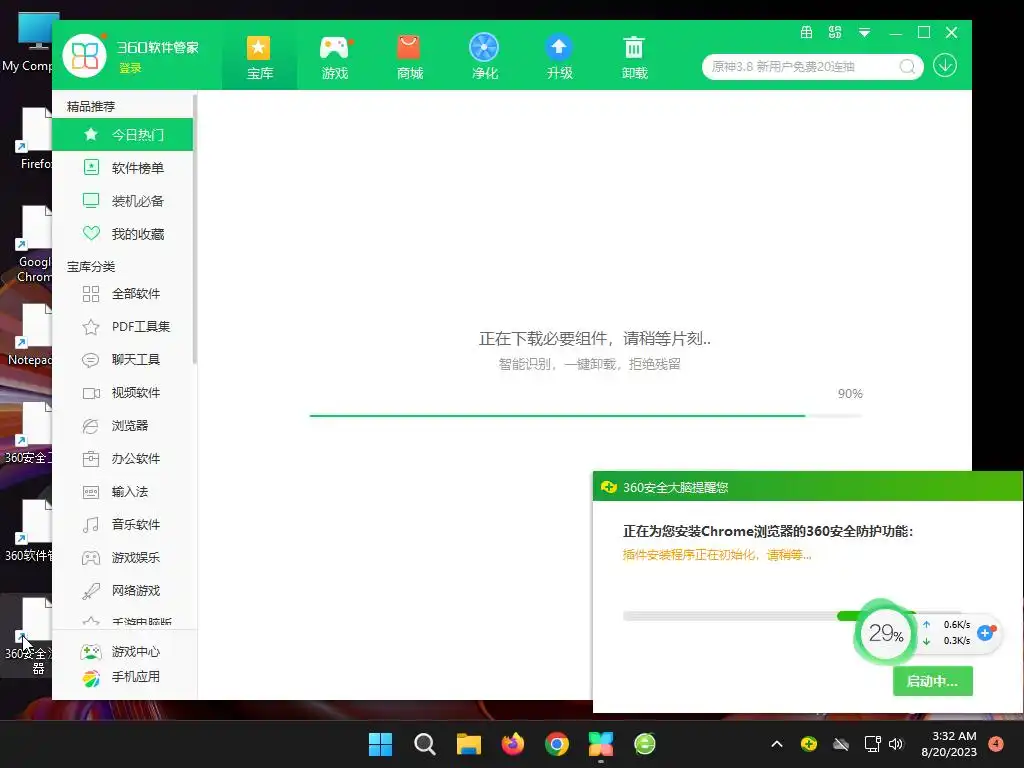Click the volume tray icon
This screenshot has width=1024, height=768.
[x=896, y=744]
